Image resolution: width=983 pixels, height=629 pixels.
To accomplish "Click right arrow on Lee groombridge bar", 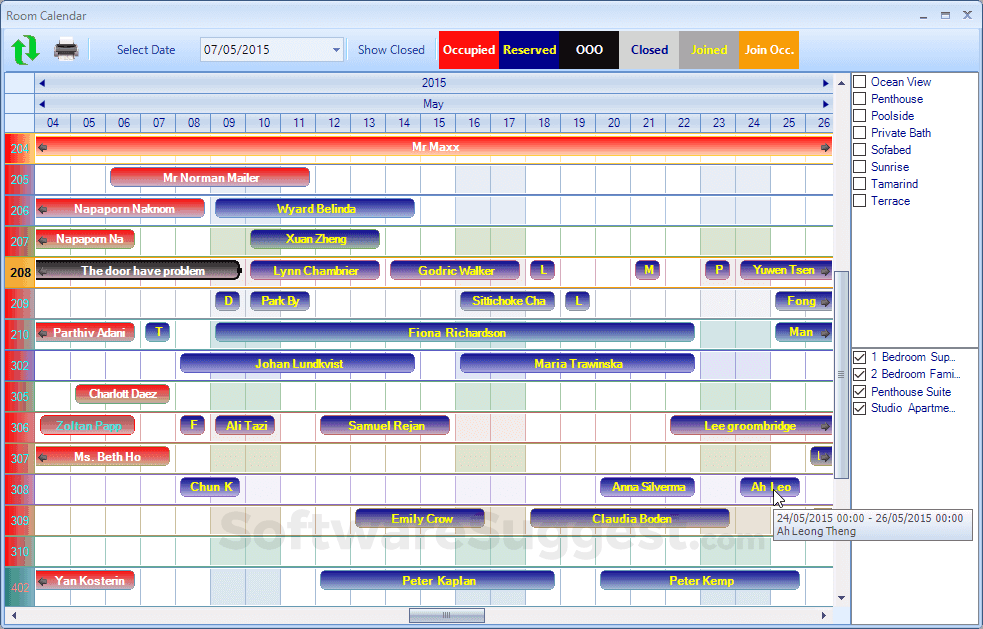I will pyautogui.click(x=825, y=426).
